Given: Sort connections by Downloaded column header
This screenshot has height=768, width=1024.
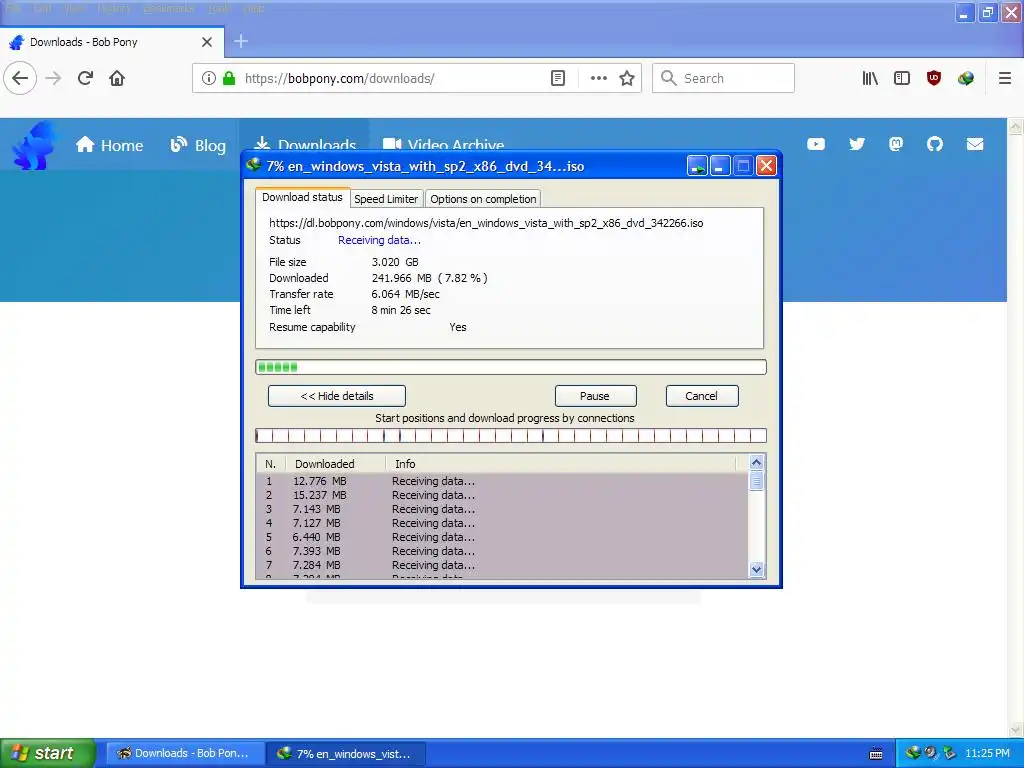Looking at the screenshot, I should (x=336, y=464).
